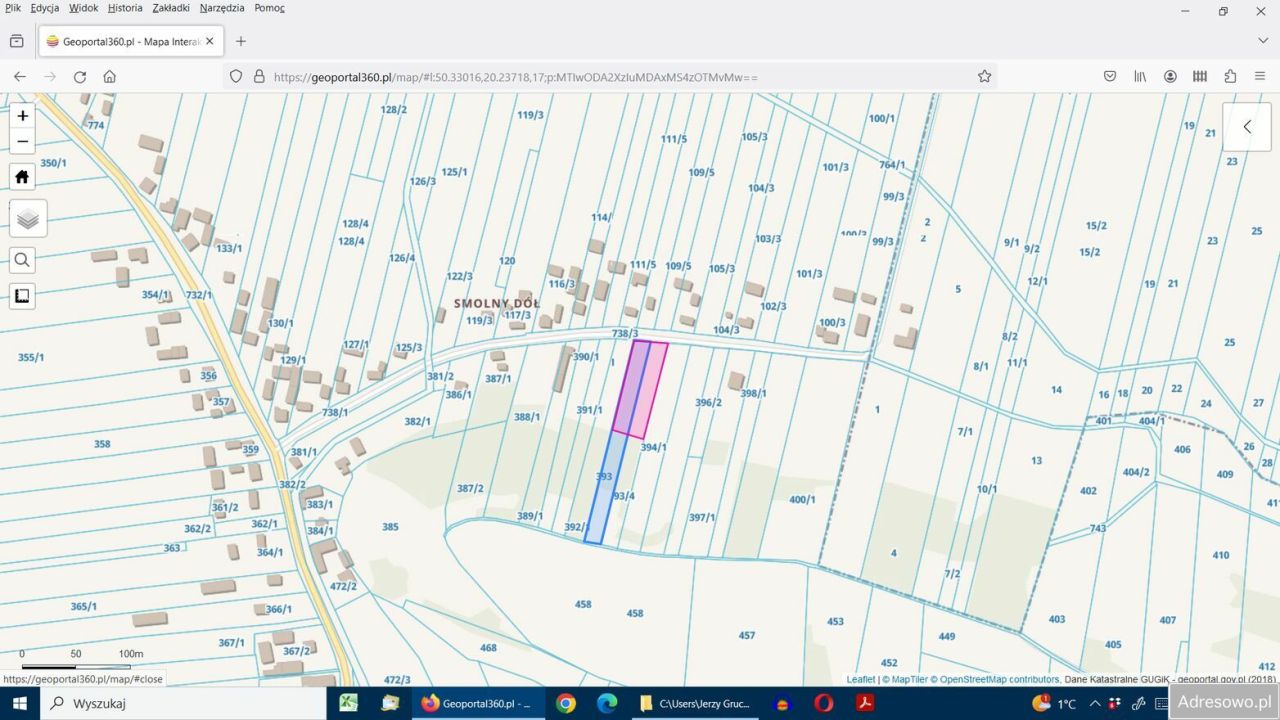This screenshot has width=1280, height=720.
Task: Bookmark this page with the star
Action: pyautogui.click(x=984, y=76)
